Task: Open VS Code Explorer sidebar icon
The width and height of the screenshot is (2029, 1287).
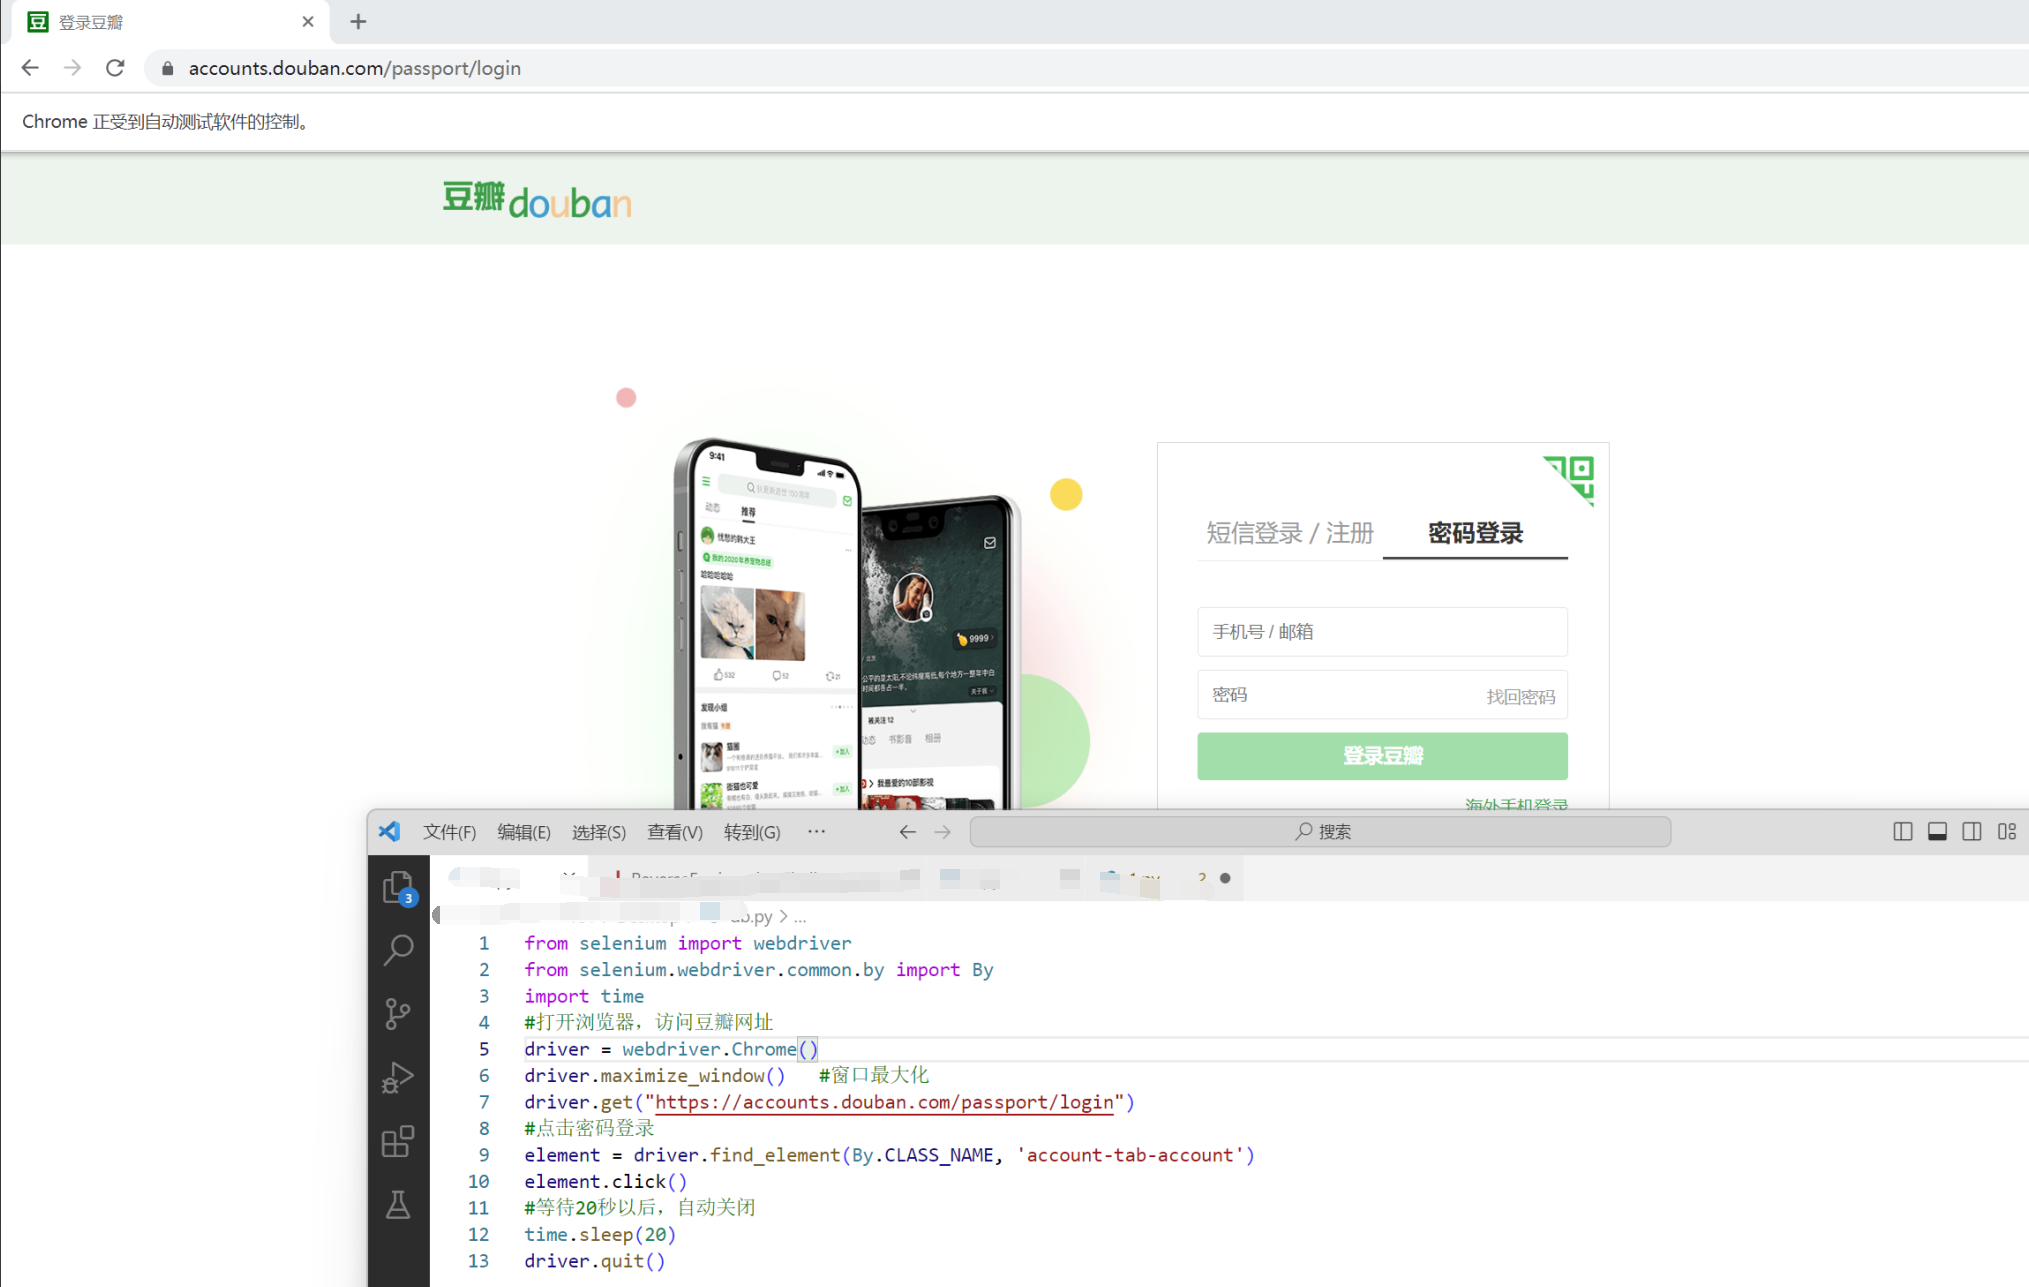Action: pos(398,887)
